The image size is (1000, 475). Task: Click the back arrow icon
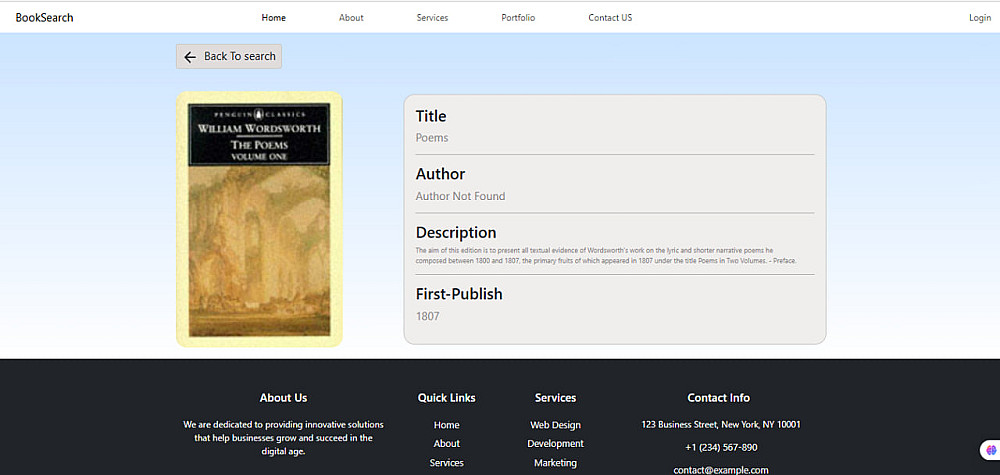[190, 57]
